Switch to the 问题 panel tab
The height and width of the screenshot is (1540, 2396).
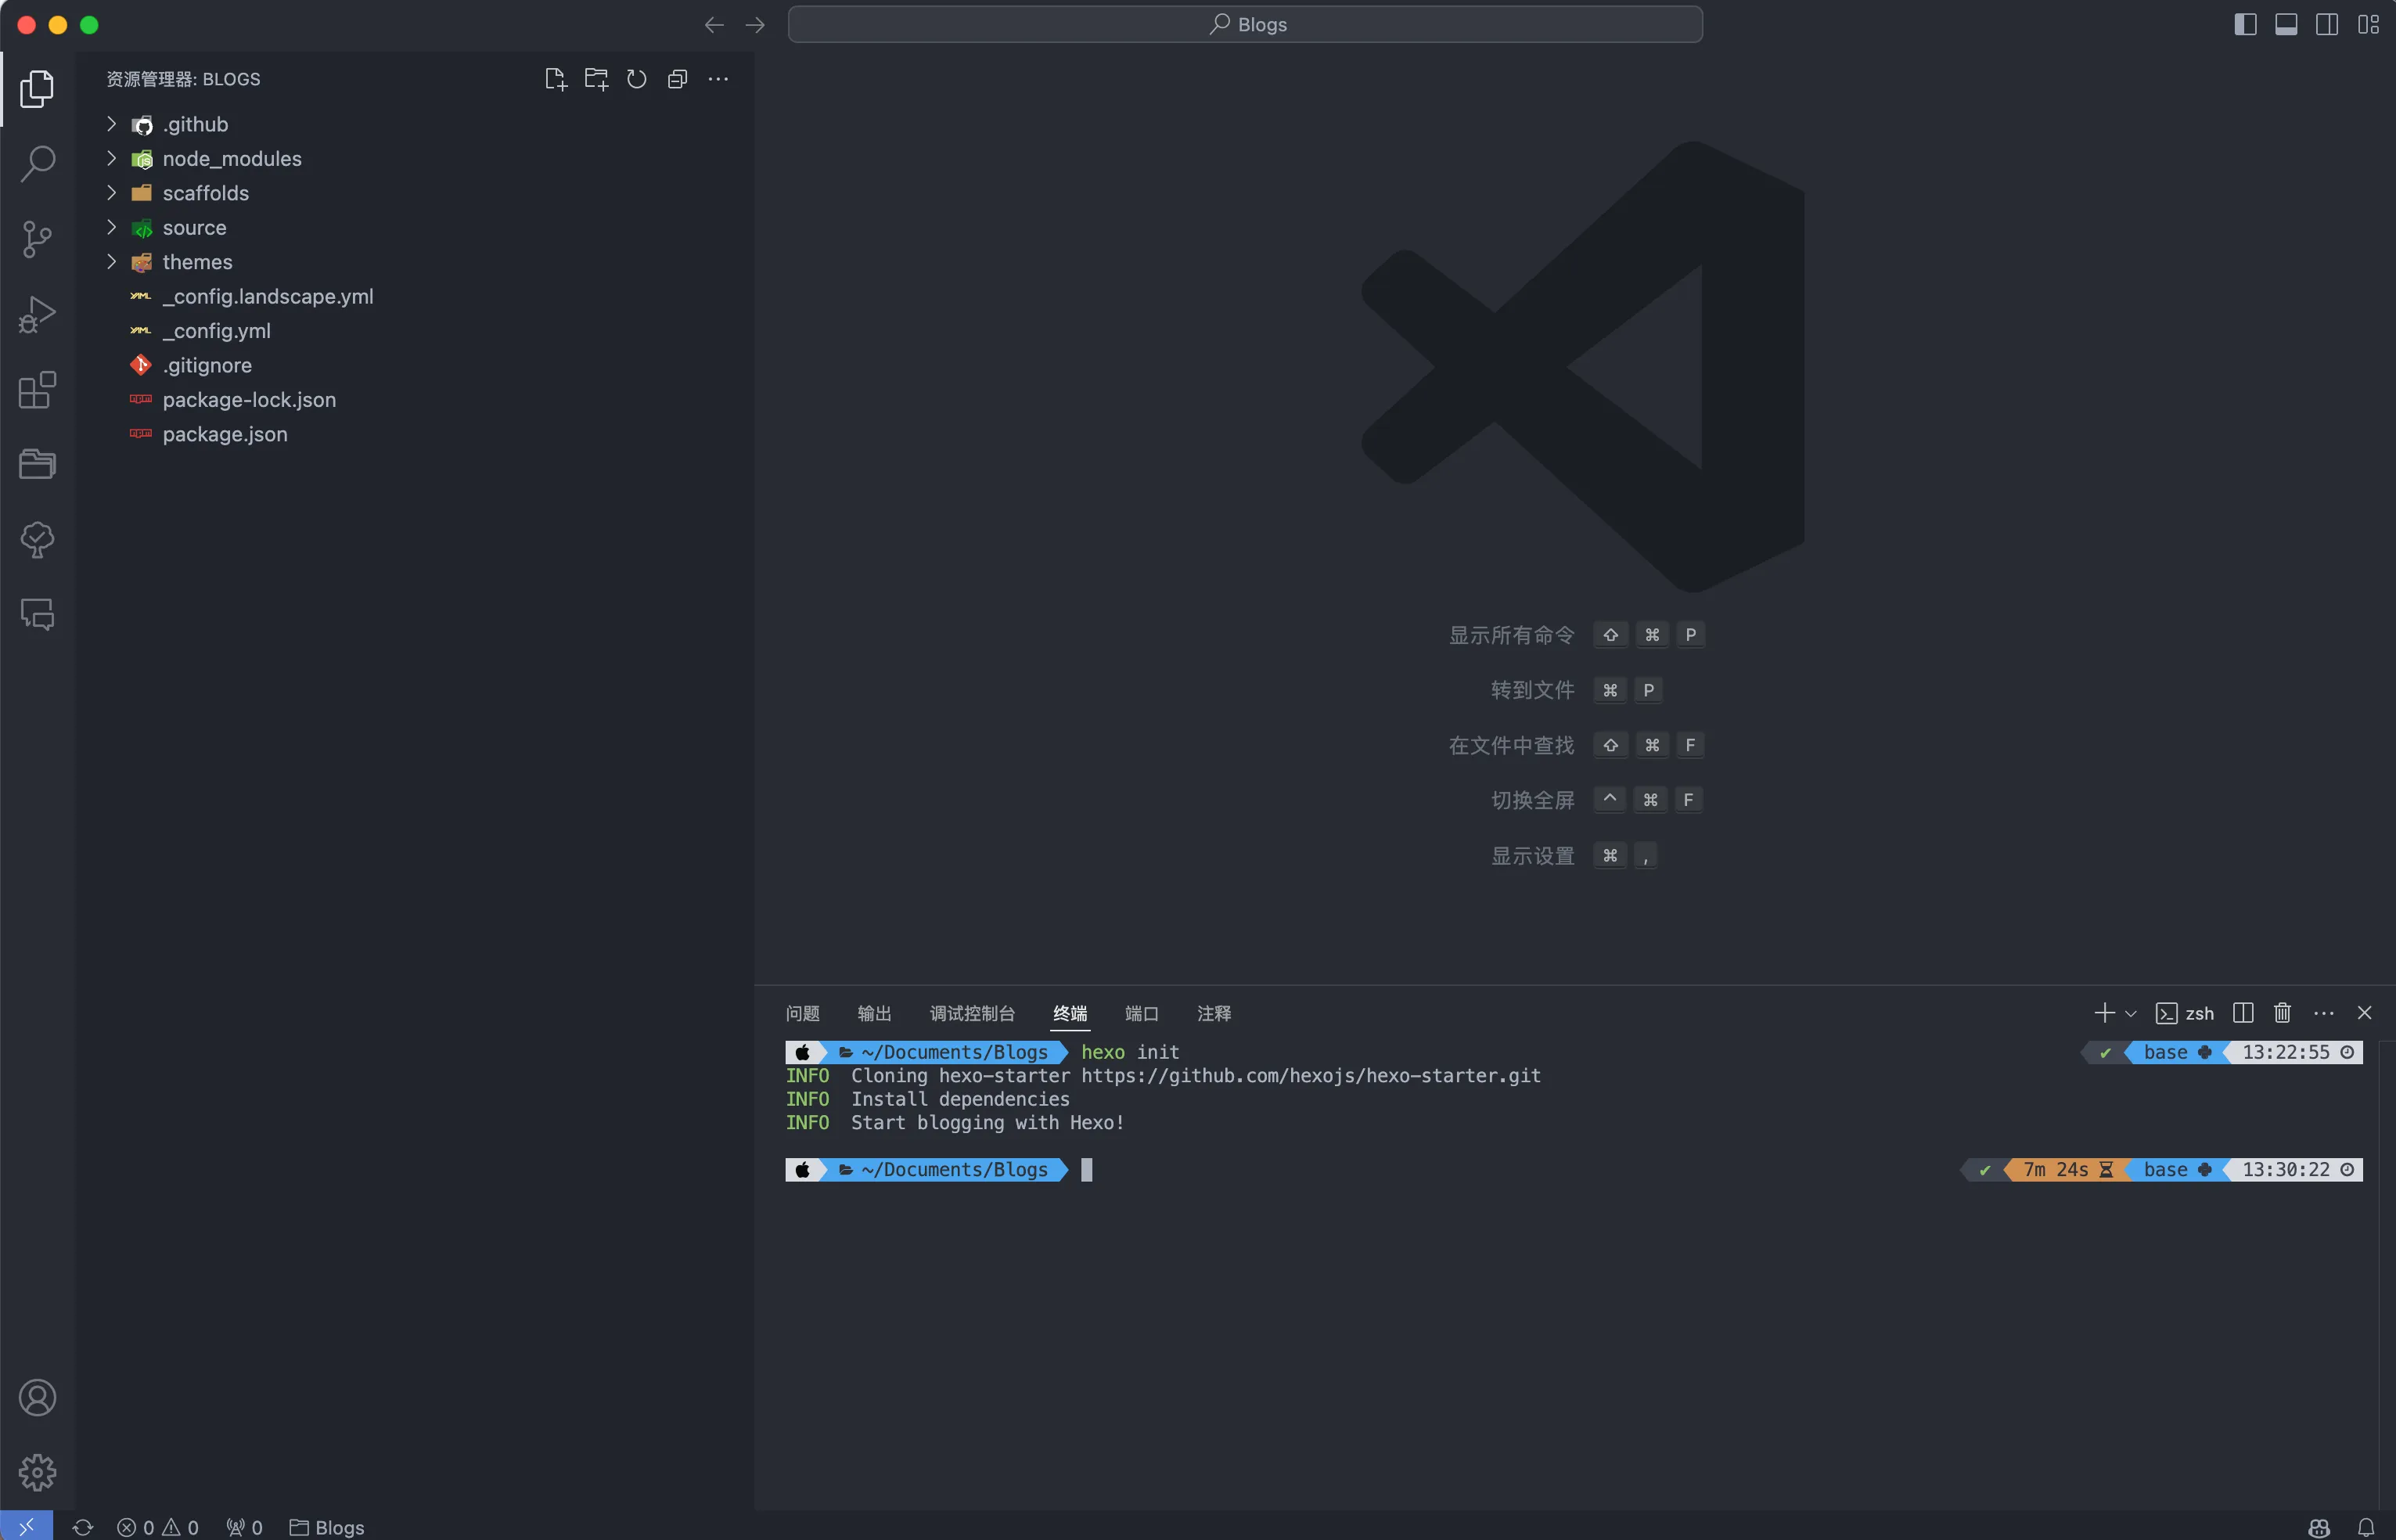(x=802, y=1014)
